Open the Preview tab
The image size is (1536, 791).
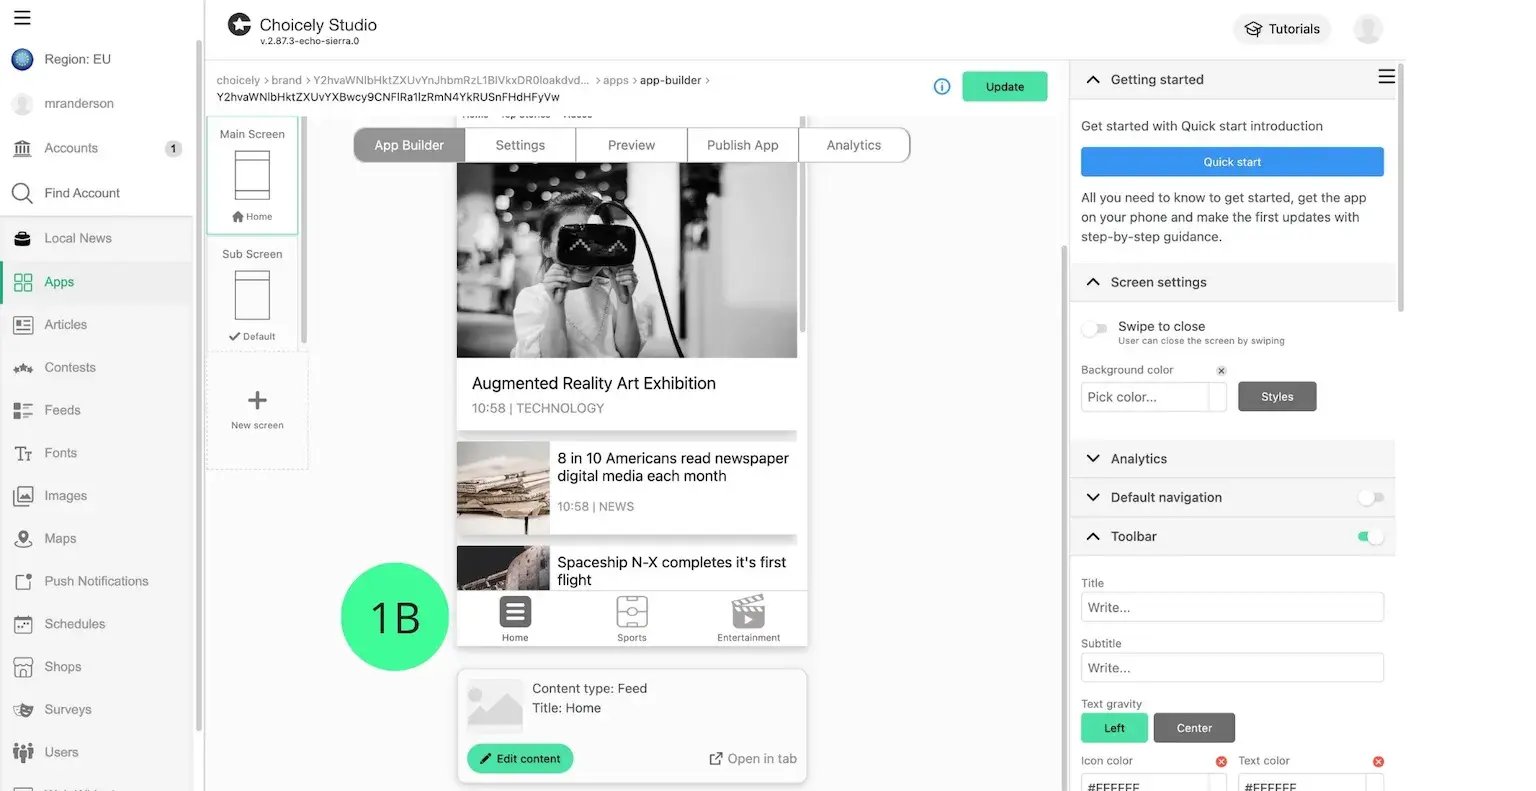631,145
